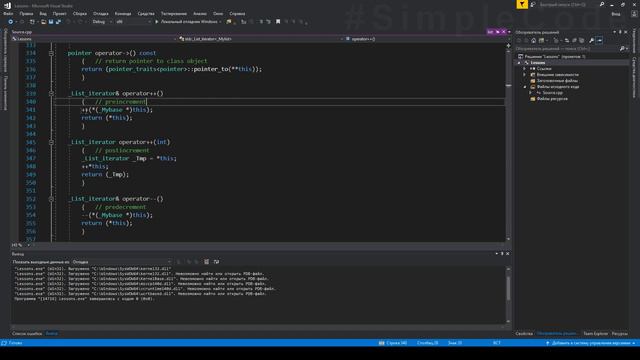
Task: Click the open file toolbar icon
Action: coord(43,22)
